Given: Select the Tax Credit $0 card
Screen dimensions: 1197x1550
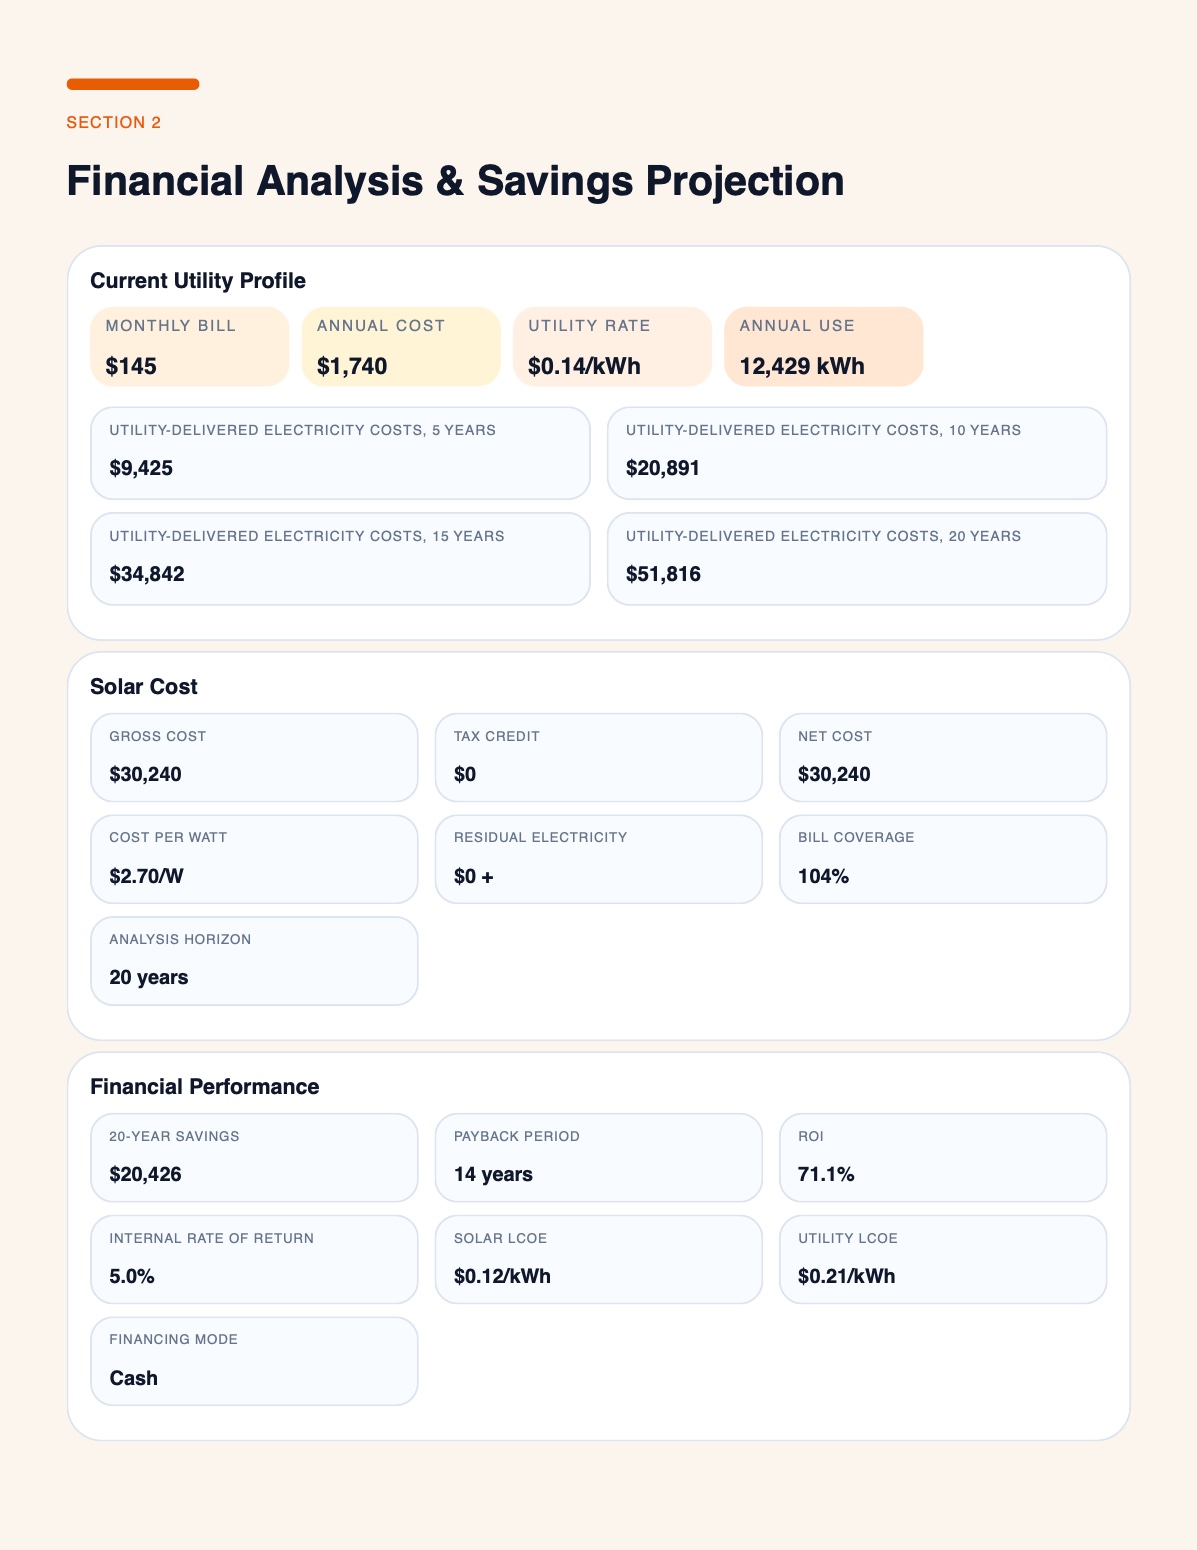Looking at the screenshot, I should click(x=599, y=757).
